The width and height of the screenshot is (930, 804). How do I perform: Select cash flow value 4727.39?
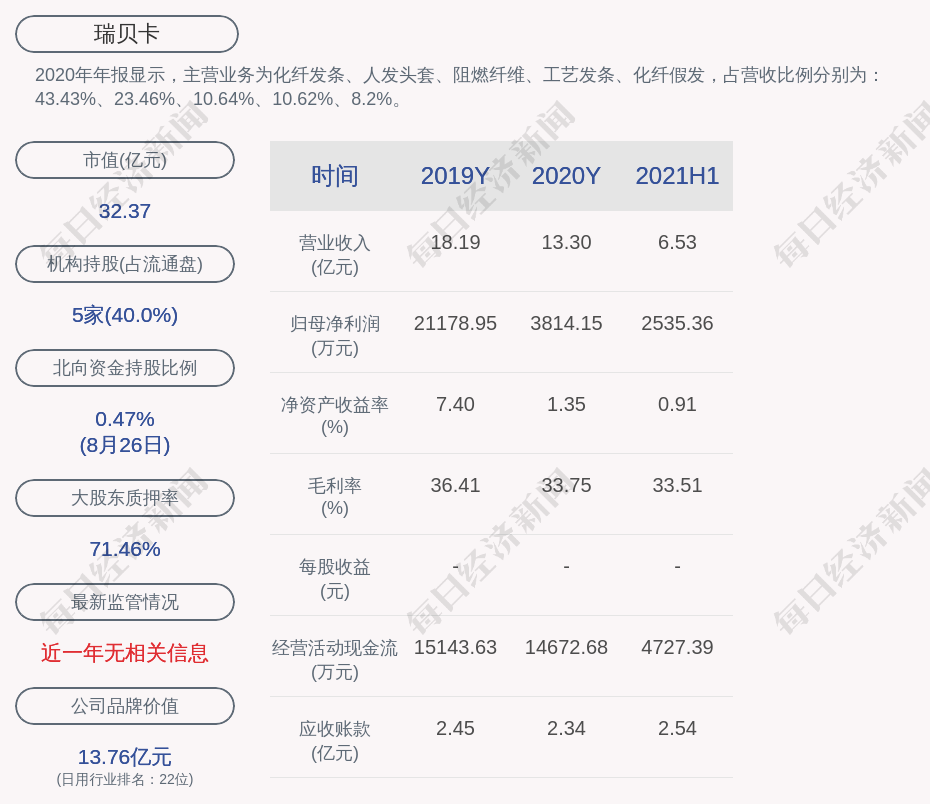(677, 647)
